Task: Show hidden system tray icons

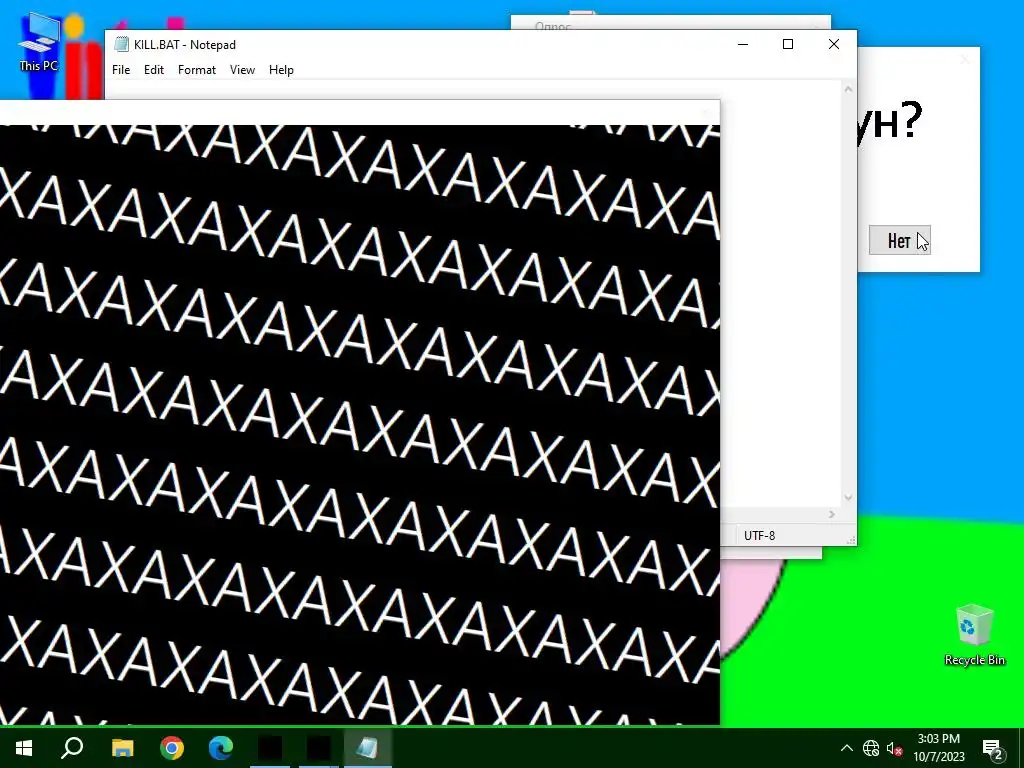Action: [x=846, y=748]
